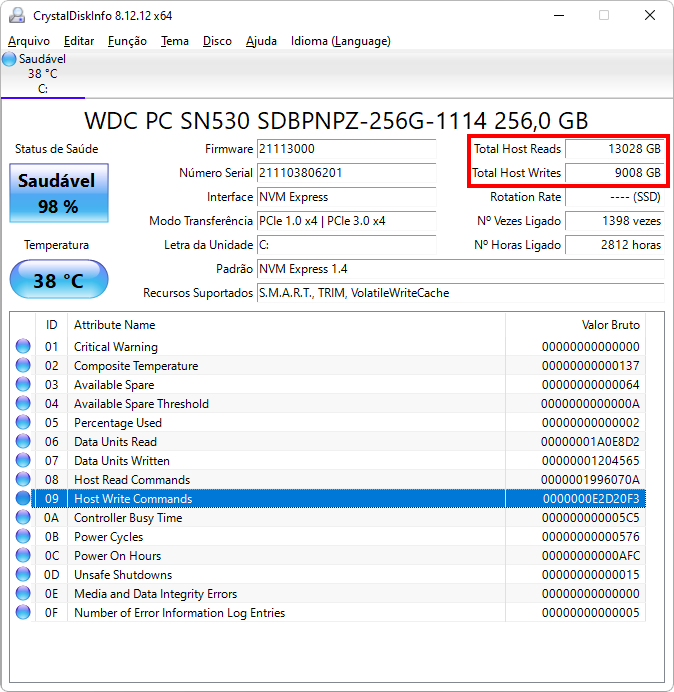Click status orb for Percentage Used row
Image resolution: width=674 pixels, height=692 pixels.
click(x=23, y=422)
